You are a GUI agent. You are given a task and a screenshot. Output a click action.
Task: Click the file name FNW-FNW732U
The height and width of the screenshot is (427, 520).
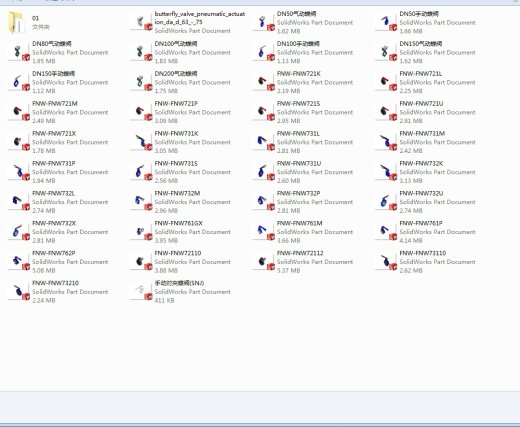tap(421, 193)
